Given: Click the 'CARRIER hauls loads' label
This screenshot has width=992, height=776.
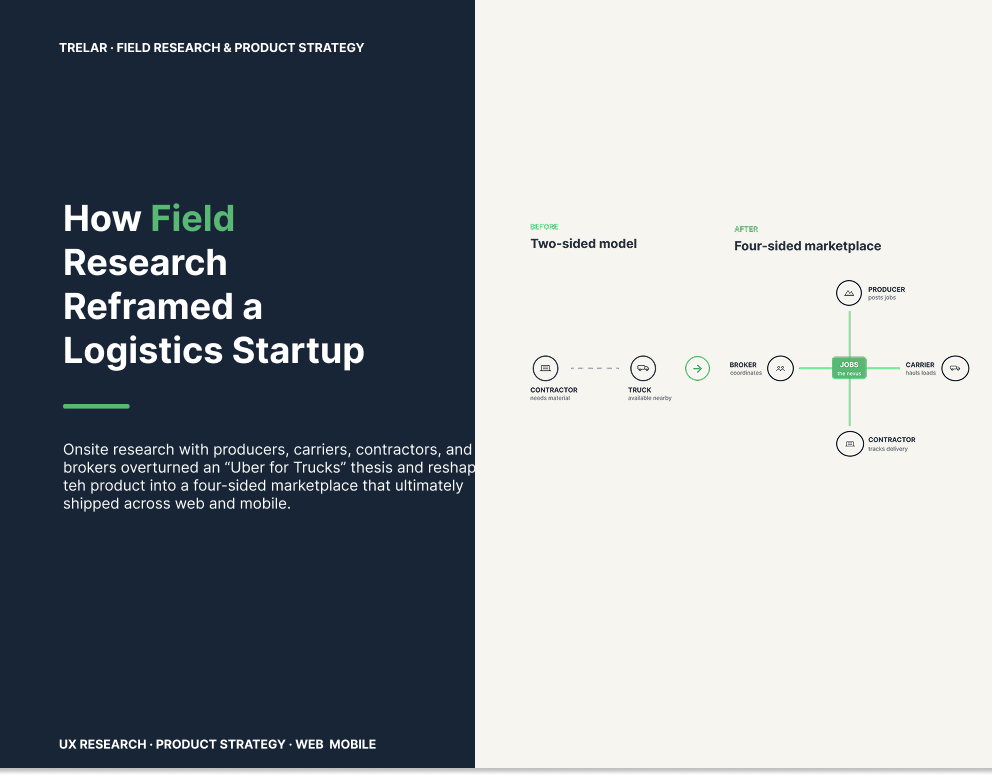Looking at the screenshot, I should point(921,368).
